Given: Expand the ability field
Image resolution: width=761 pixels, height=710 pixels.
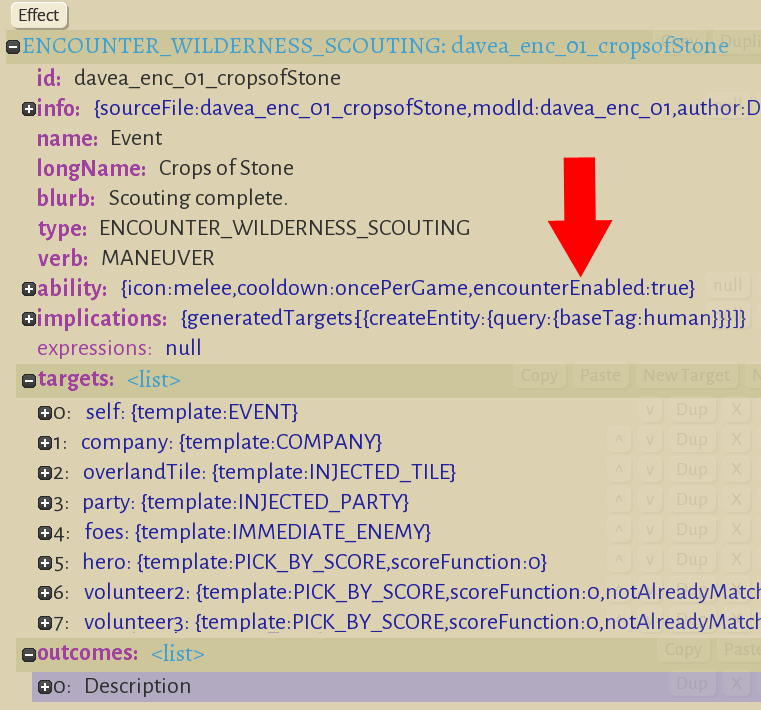Looking at the screenshot, I should point(28,289).
